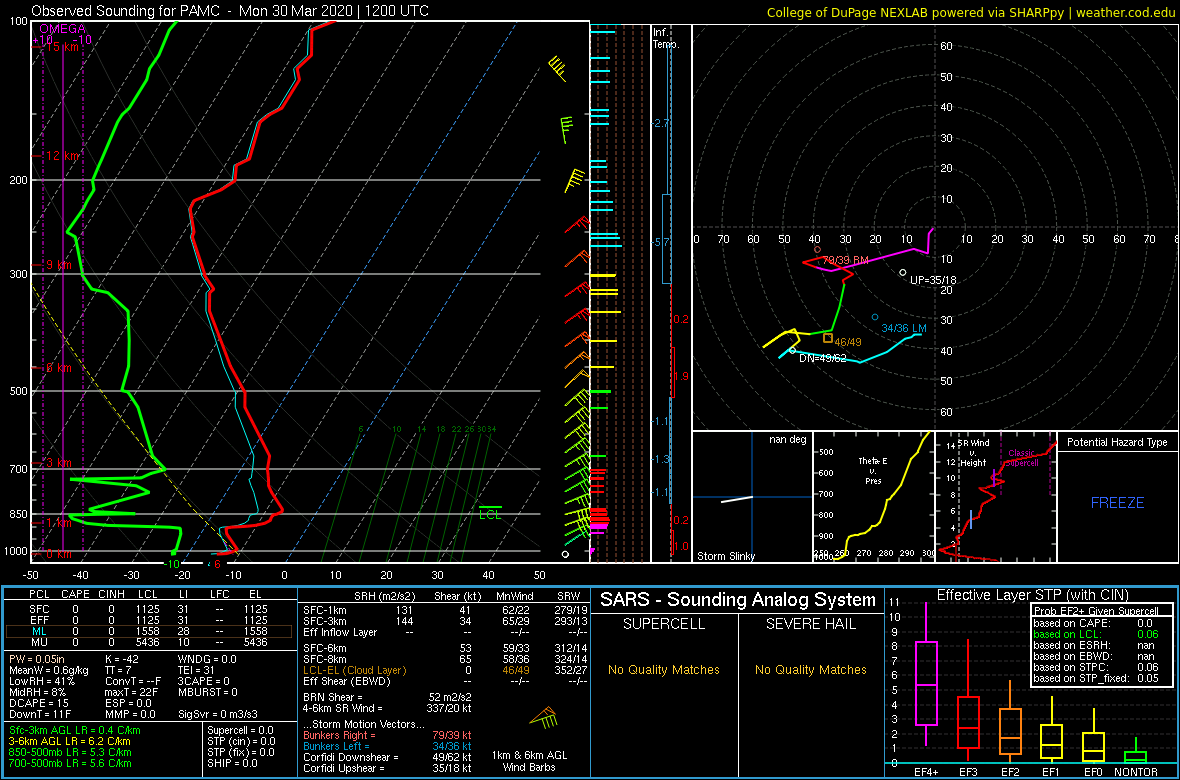This screenshot has width=1180, height=780.
Task: Select the MU parcel row
Action: point(151,644)
